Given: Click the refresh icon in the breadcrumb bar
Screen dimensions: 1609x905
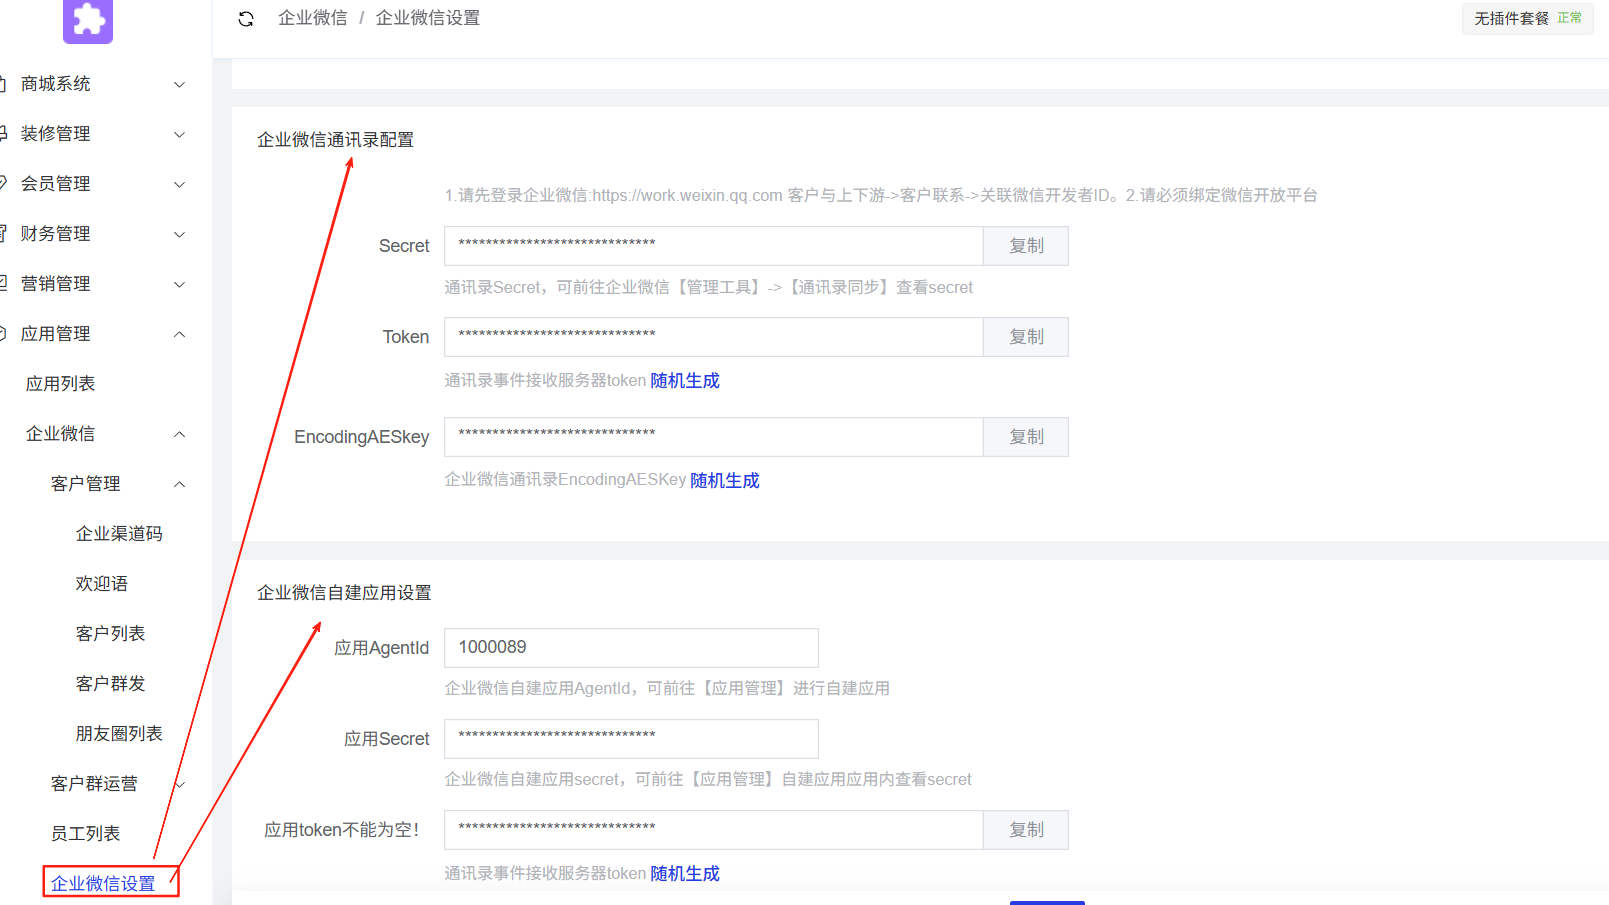Looking at the screenshot, I should point(246,18).
